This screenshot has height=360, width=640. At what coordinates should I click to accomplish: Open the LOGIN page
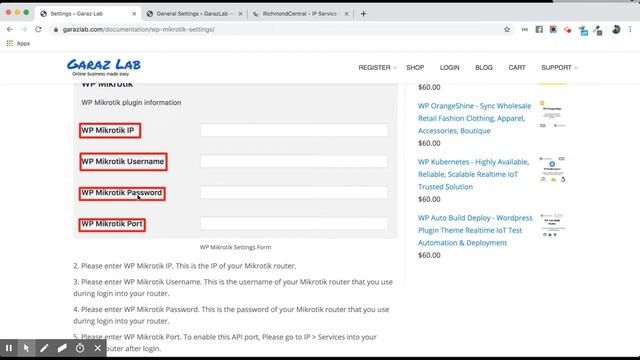(449, 67)
